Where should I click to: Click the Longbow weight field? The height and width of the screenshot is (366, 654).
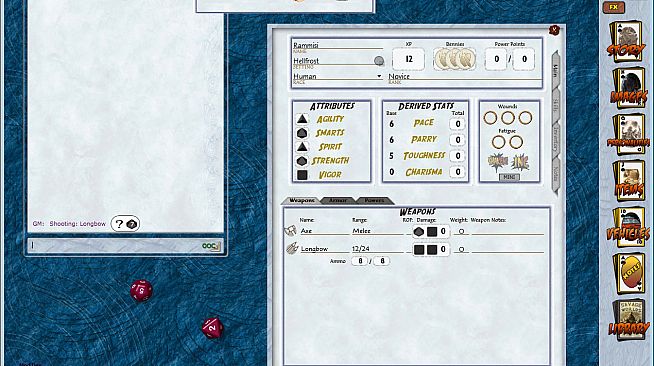(461, 249)
